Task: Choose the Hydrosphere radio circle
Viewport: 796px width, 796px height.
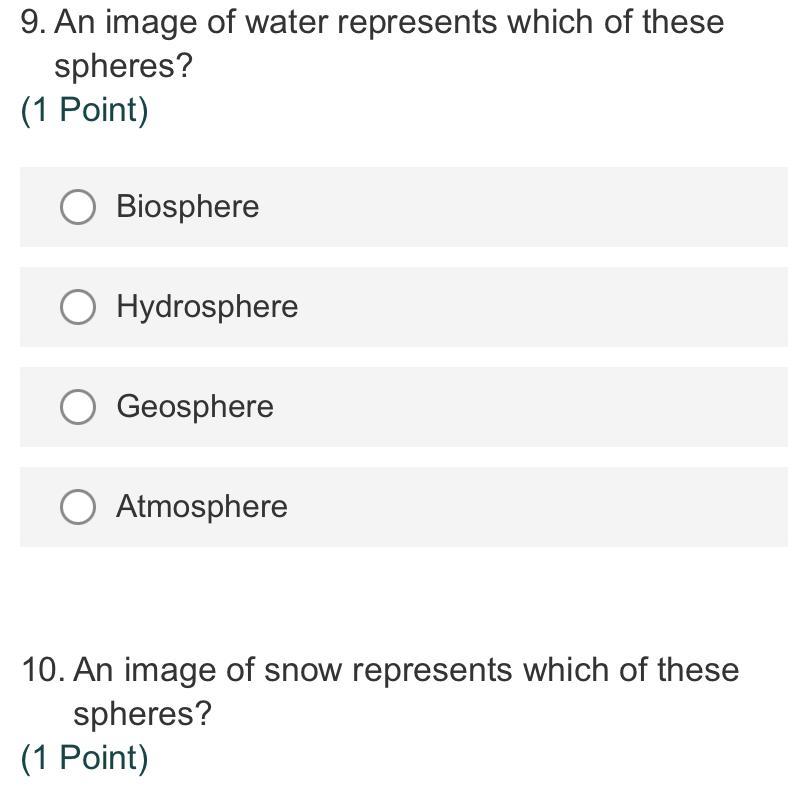Action: (78, 307)
